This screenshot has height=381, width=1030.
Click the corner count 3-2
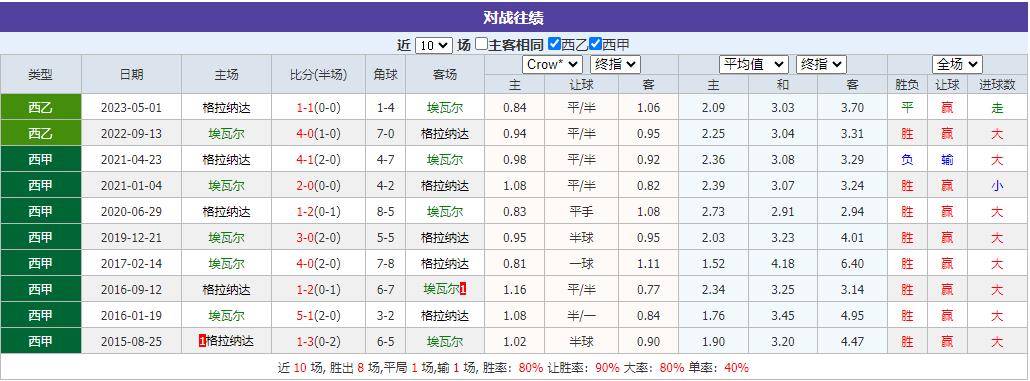[386, 316]
